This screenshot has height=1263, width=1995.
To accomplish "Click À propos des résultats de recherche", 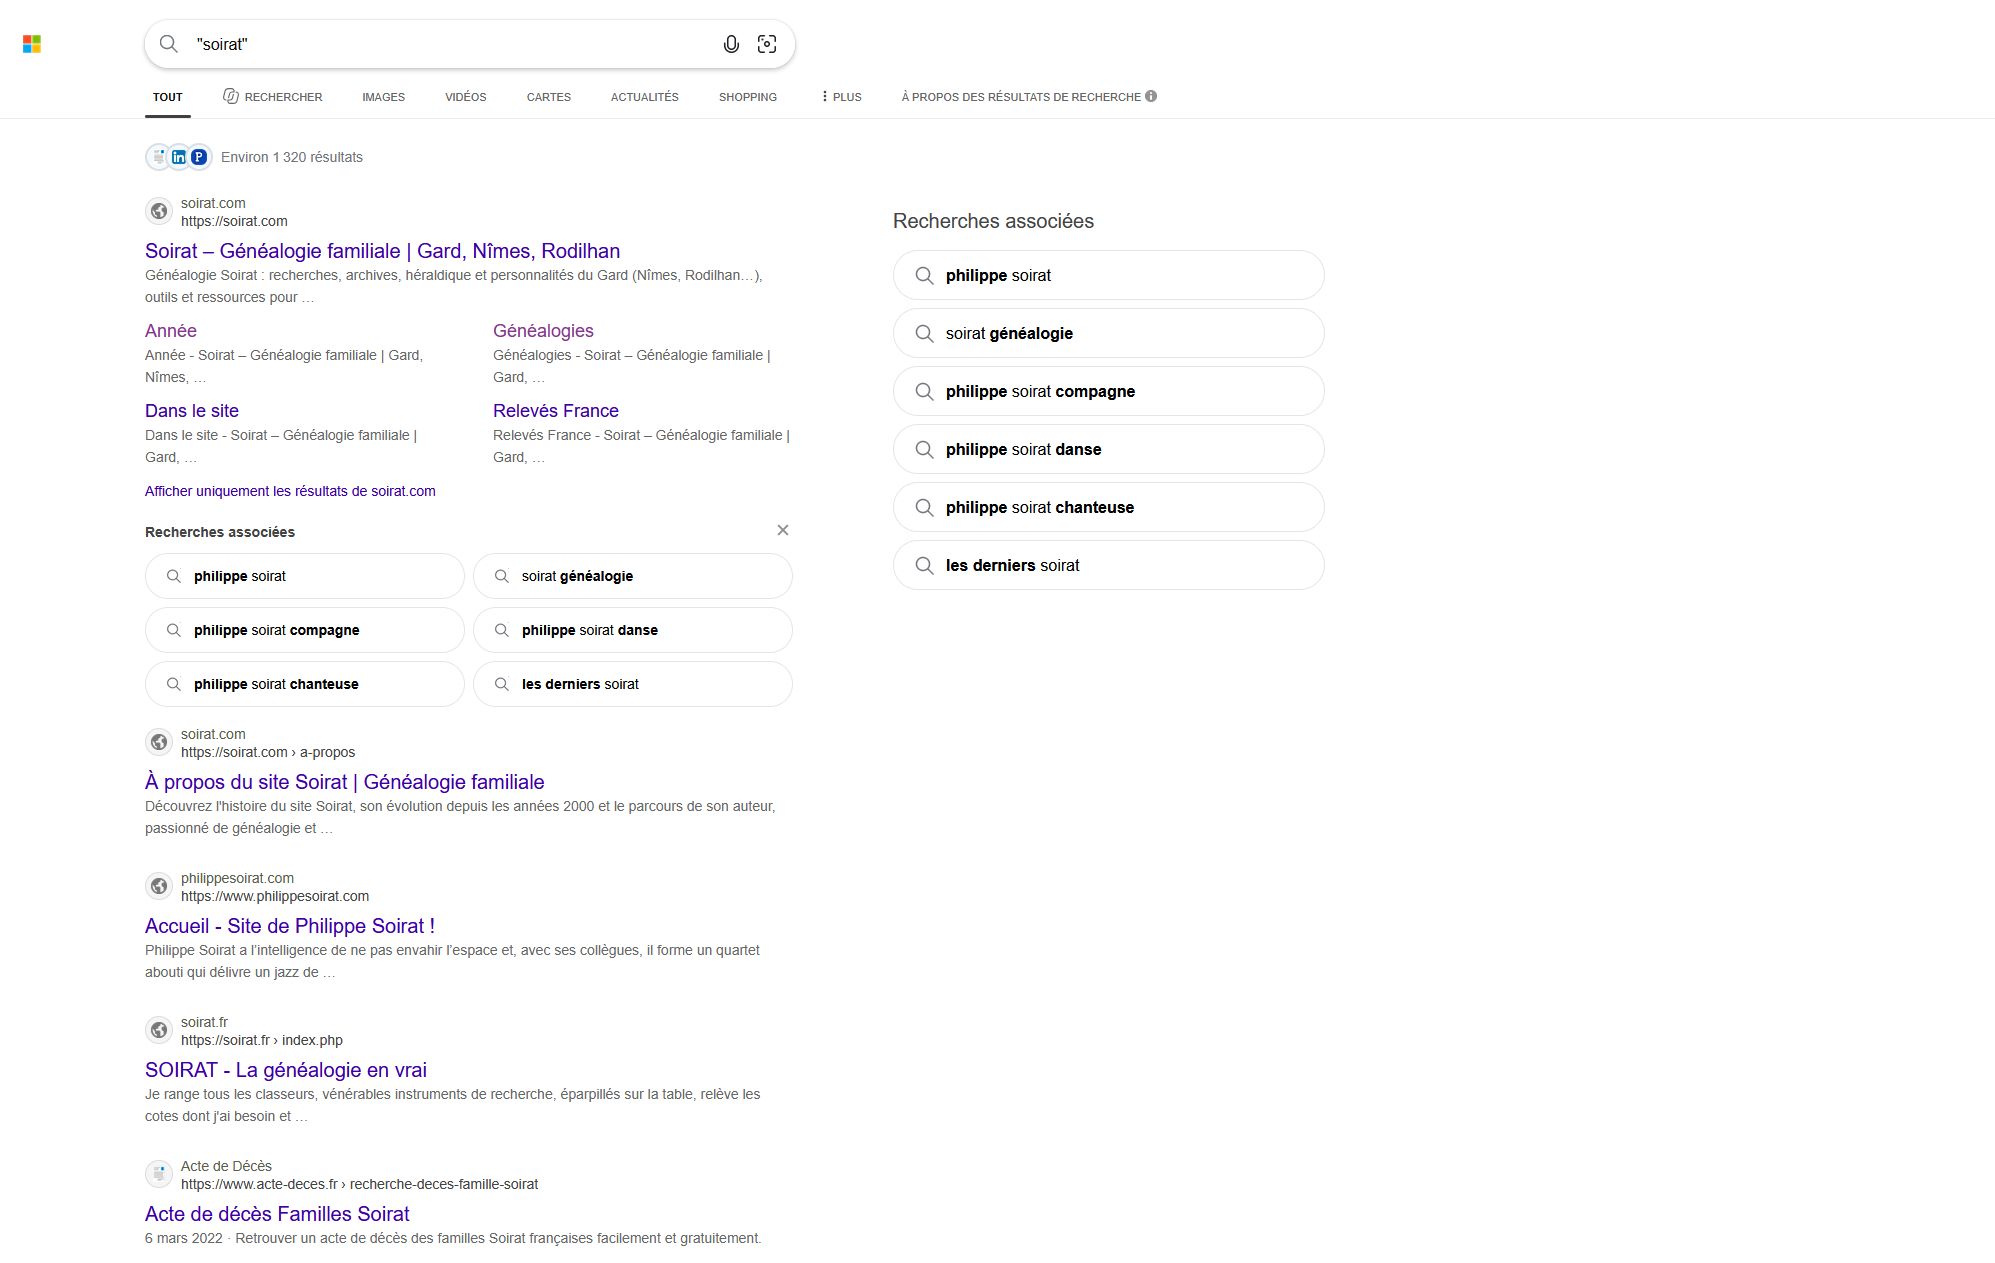I will click(1021, 97).
